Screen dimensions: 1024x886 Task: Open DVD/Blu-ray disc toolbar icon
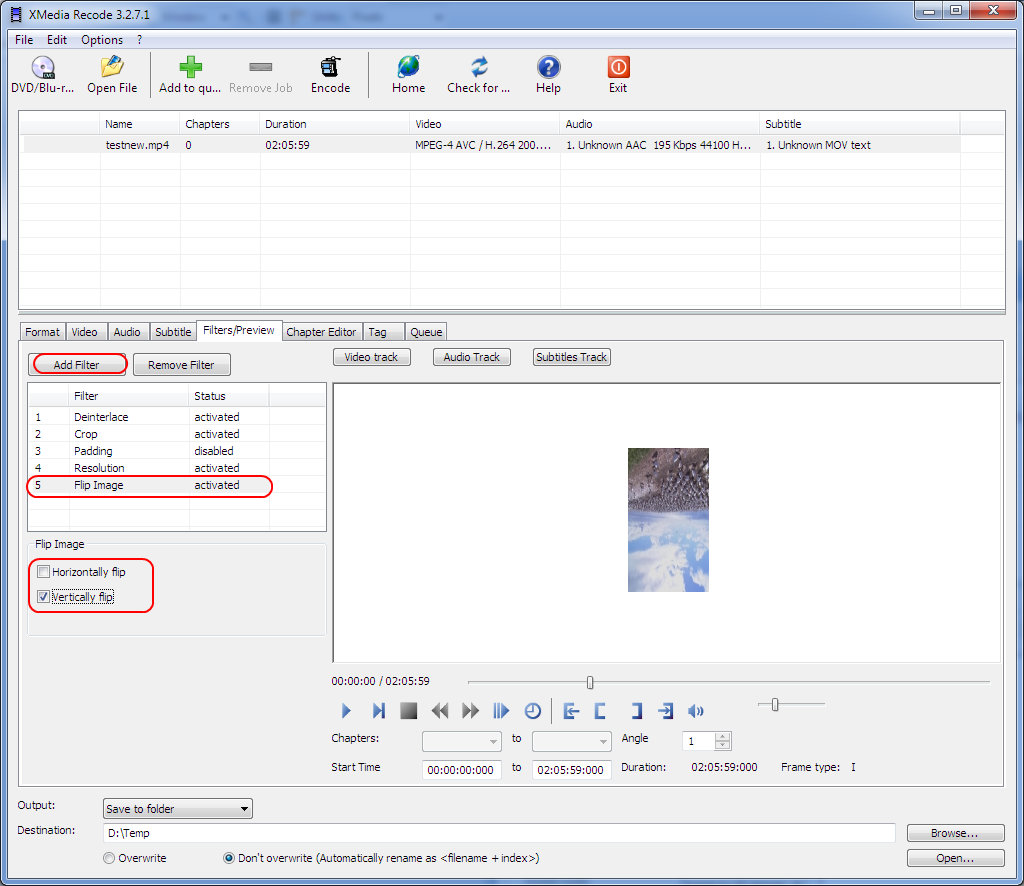point(43,68)
